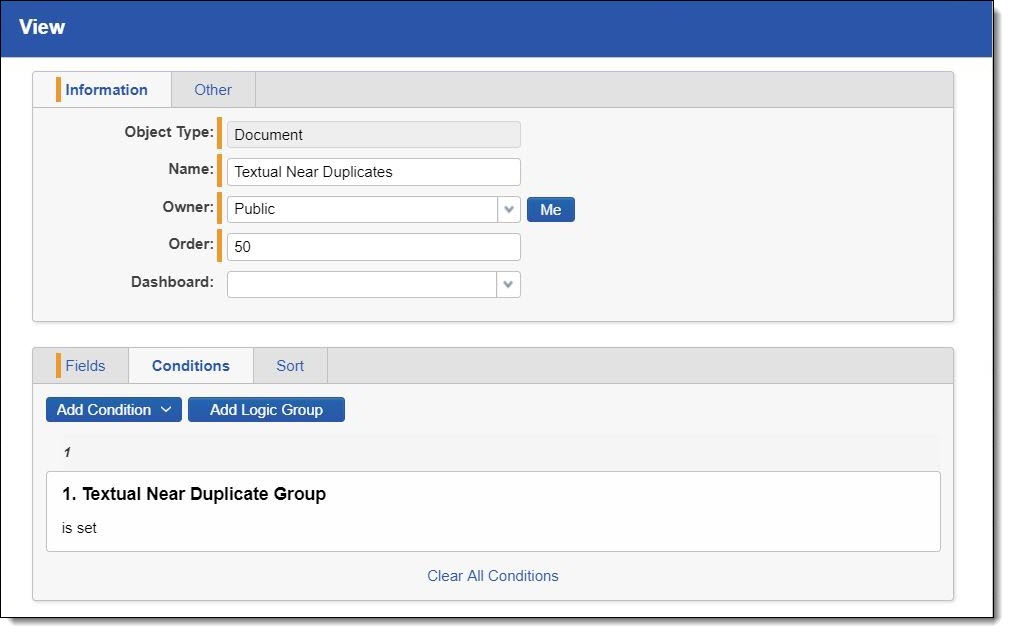Screen dimensions: 1009x633
Task: Select the Conditions tab
Action: 191,366
